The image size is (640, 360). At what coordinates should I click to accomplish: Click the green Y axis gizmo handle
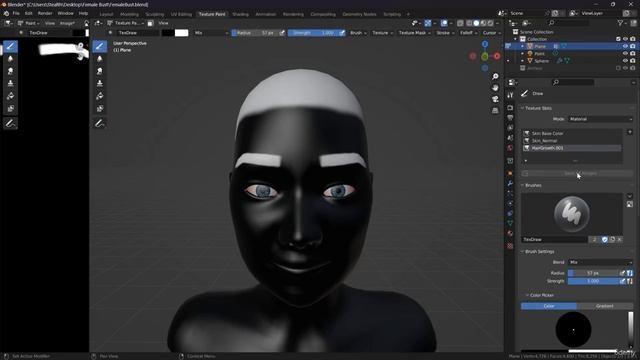[x=484, y=57]
